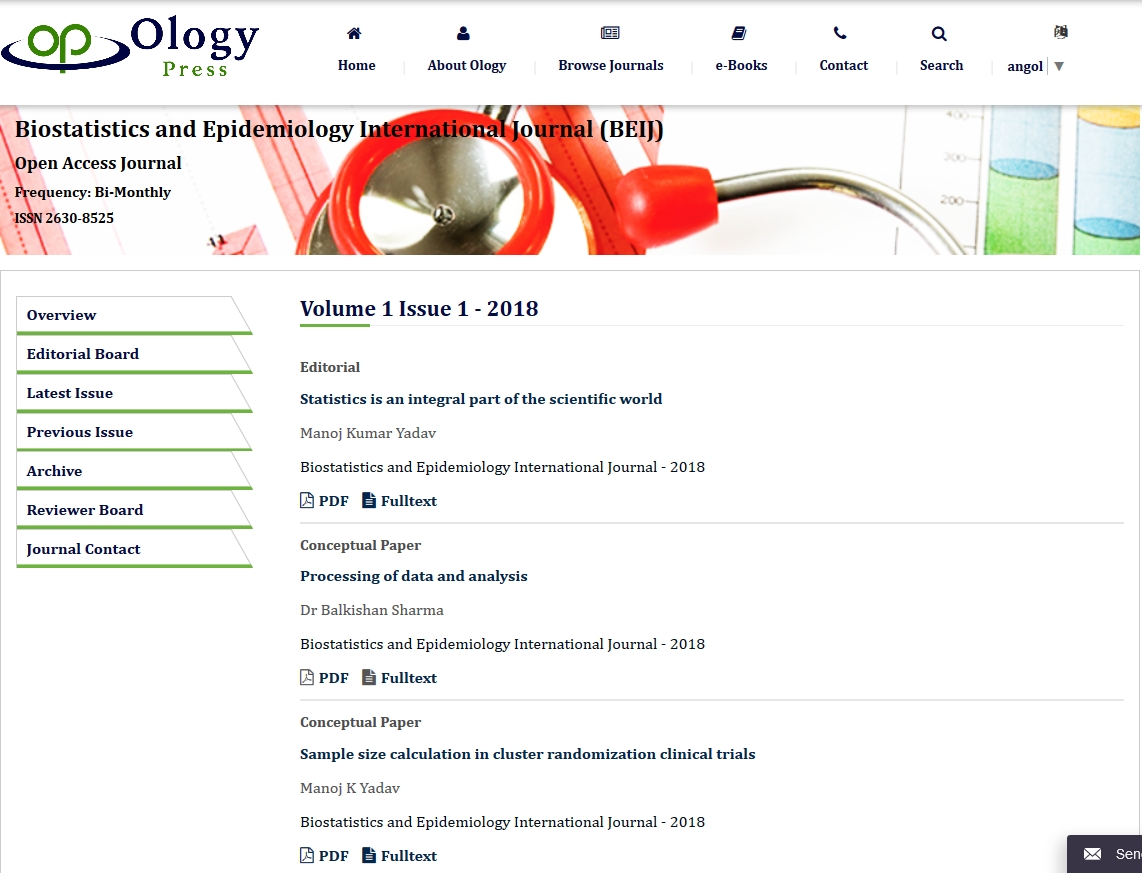Open article 'Statistics is an integral part'
Screen dimensions: 1142x873
[x=481, y=399]
